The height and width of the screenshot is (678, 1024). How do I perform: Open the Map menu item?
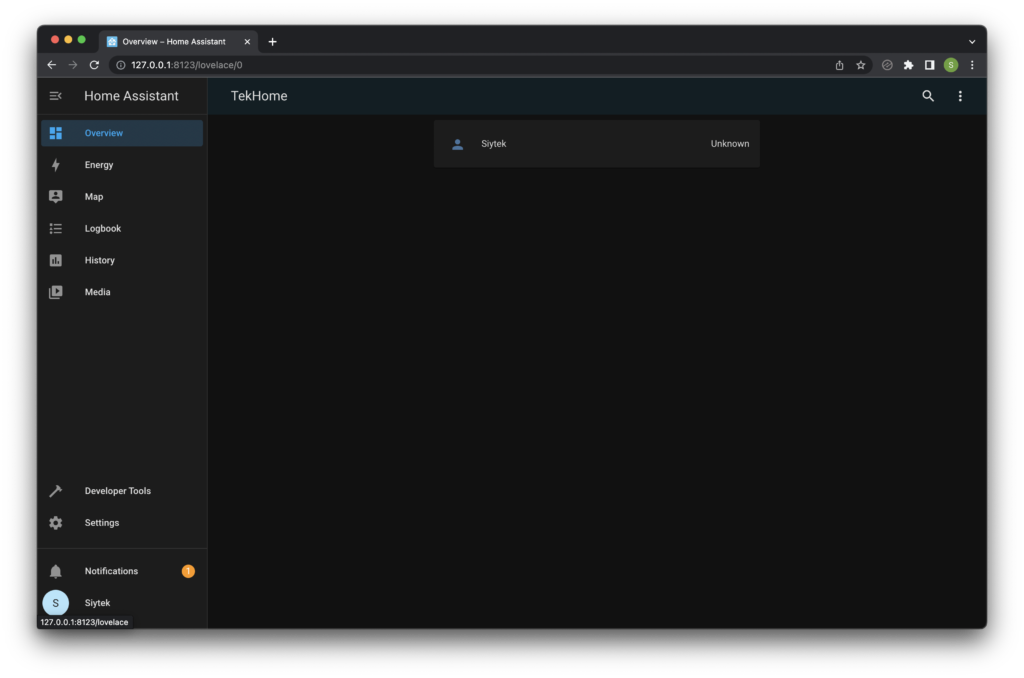[x=121, y=197]
